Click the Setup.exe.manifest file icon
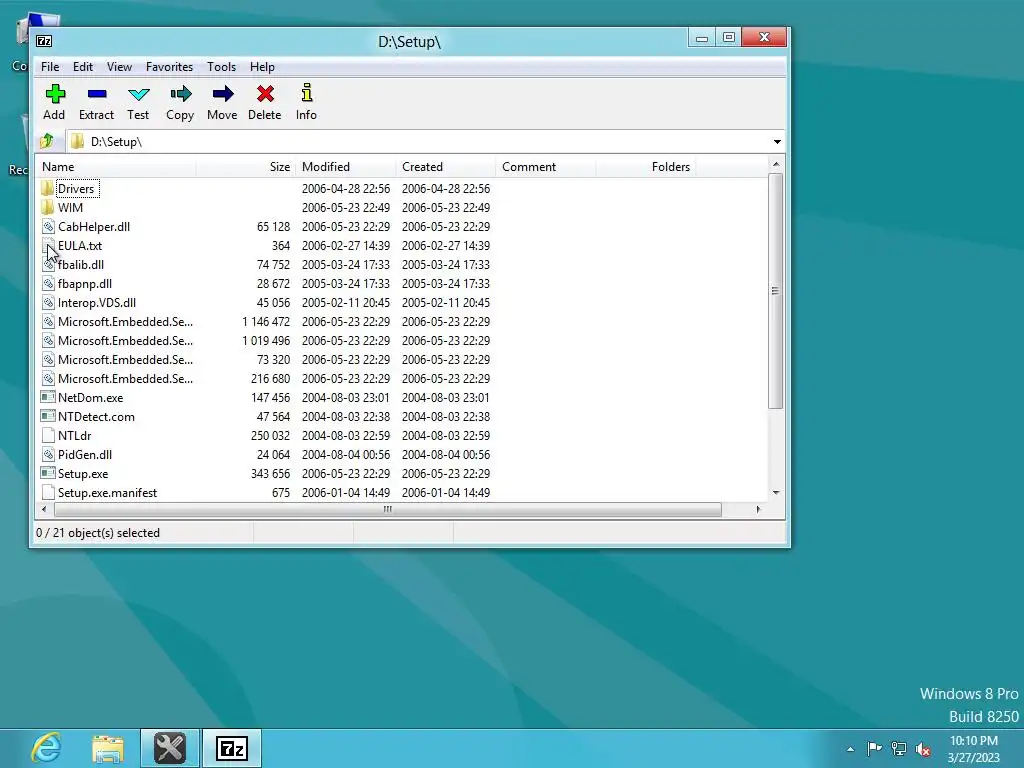The height and width of the screenshot is (768, 1024). (x=48, y=492)
